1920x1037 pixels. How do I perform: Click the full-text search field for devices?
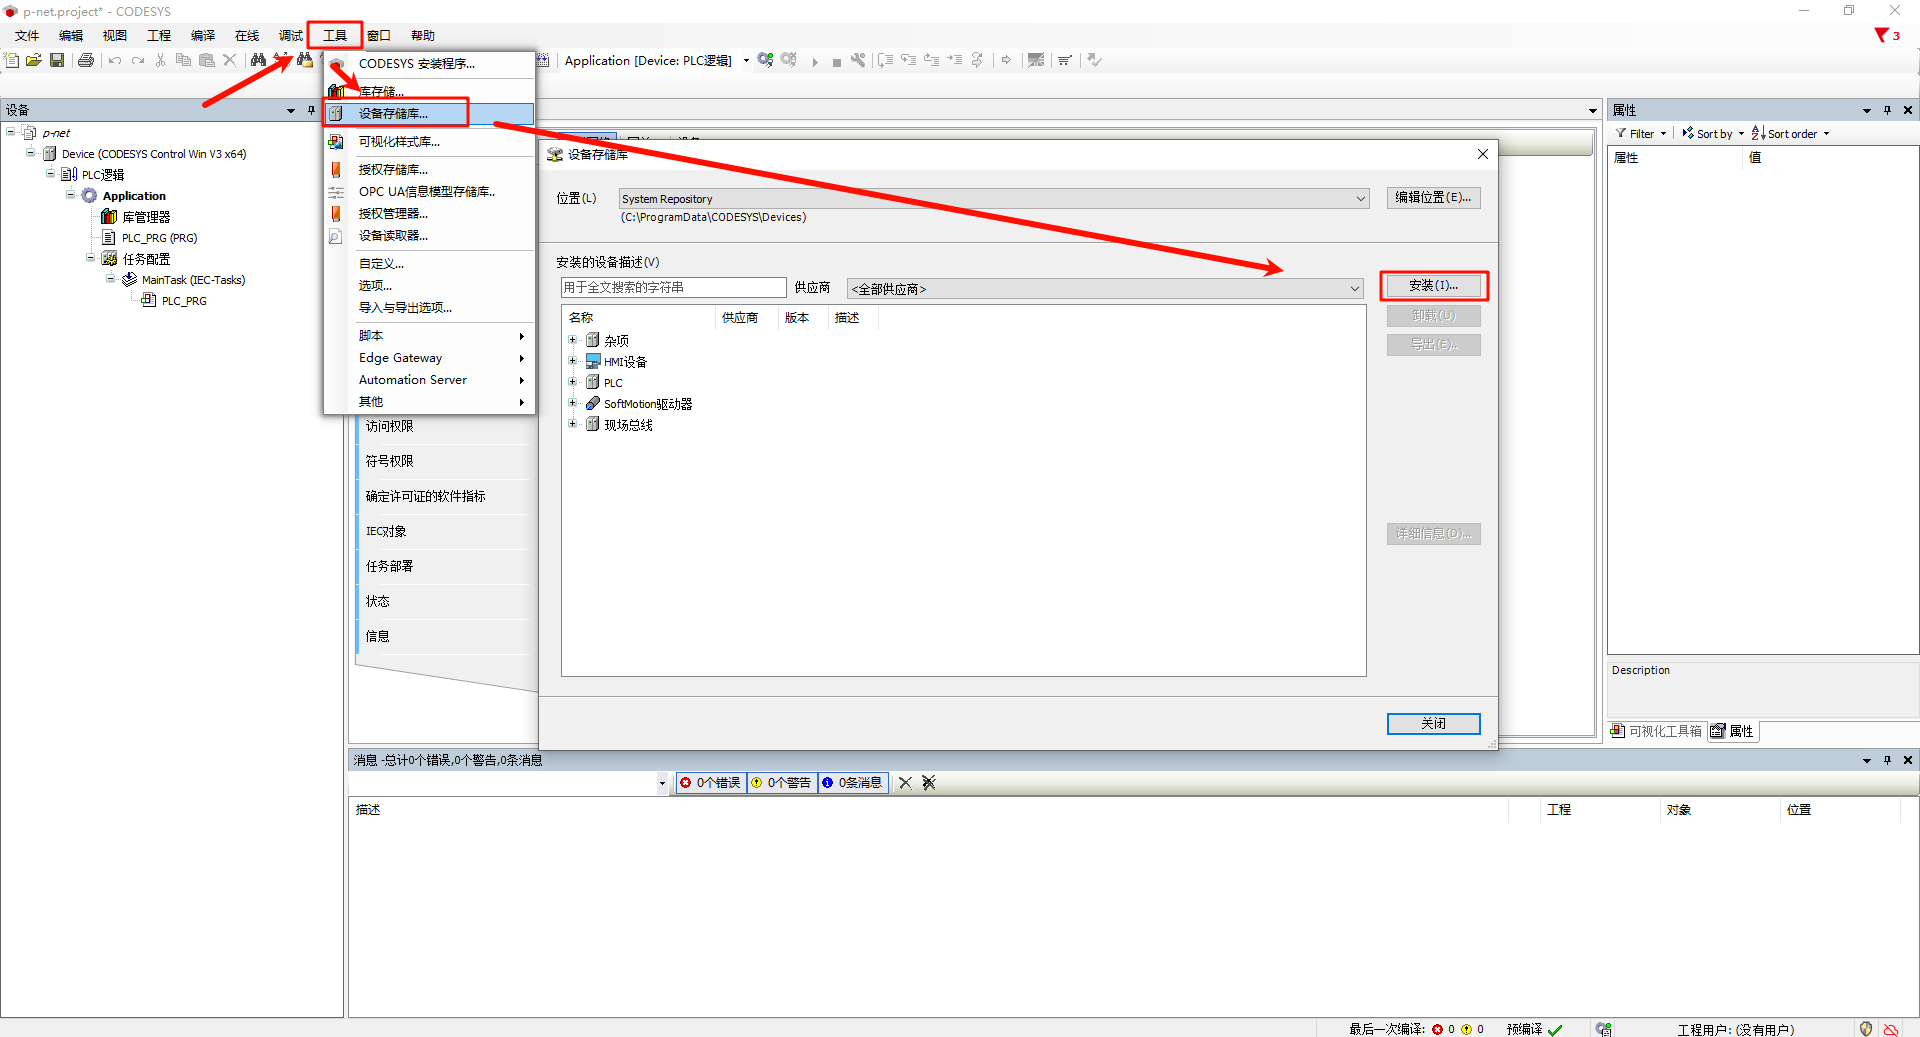[673, 288]
